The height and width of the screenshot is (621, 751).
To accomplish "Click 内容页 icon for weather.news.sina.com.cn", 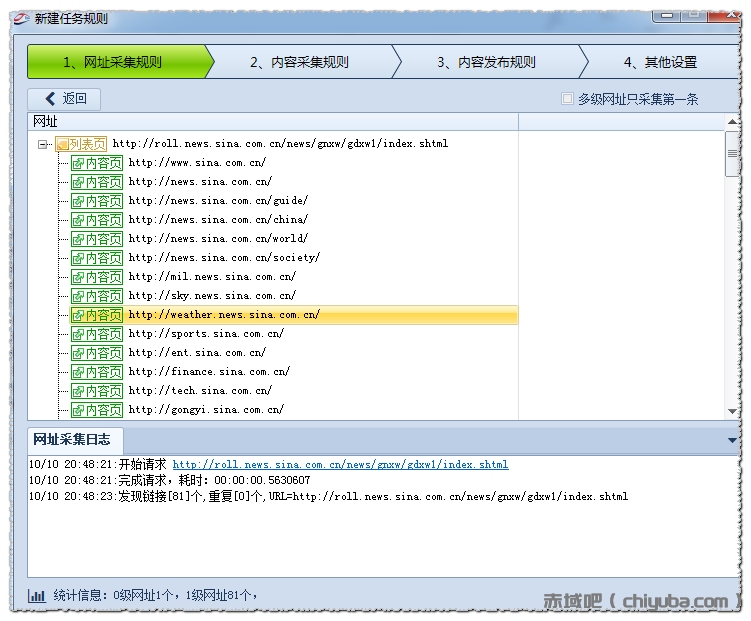I will pos(97,315).
